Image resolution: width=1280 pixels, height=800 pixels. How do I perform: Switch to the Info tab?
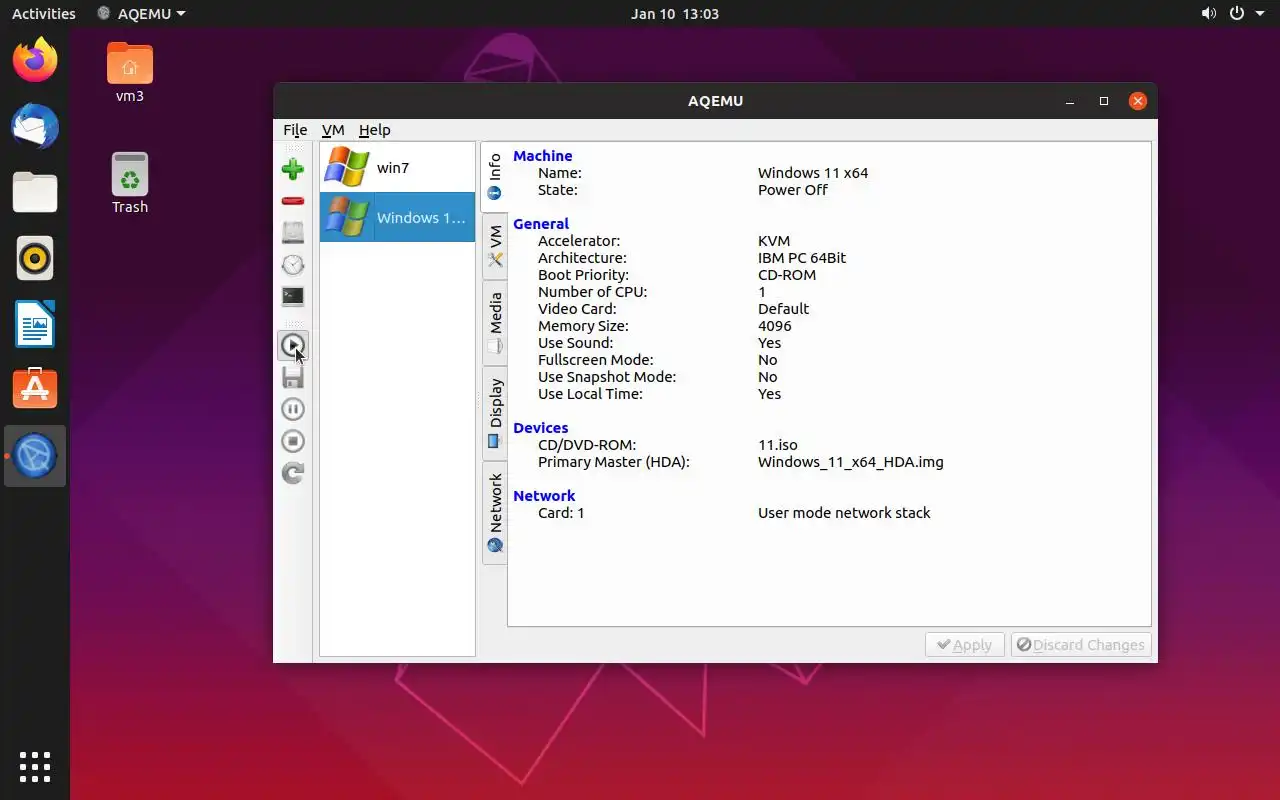(495, 177)
